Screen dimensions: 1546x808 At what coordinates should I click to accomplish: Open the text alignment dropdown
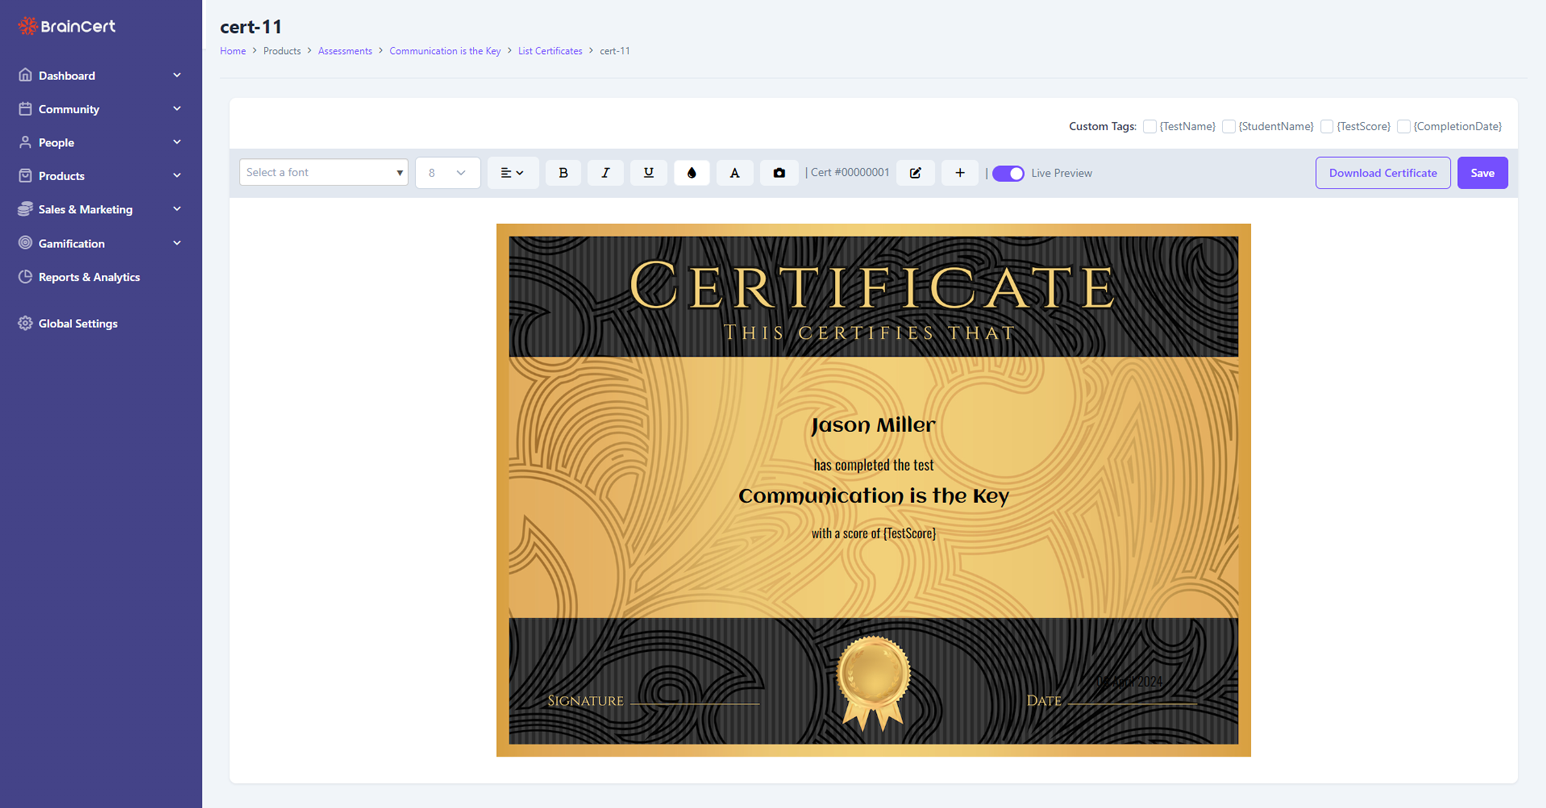coord(513,172)
